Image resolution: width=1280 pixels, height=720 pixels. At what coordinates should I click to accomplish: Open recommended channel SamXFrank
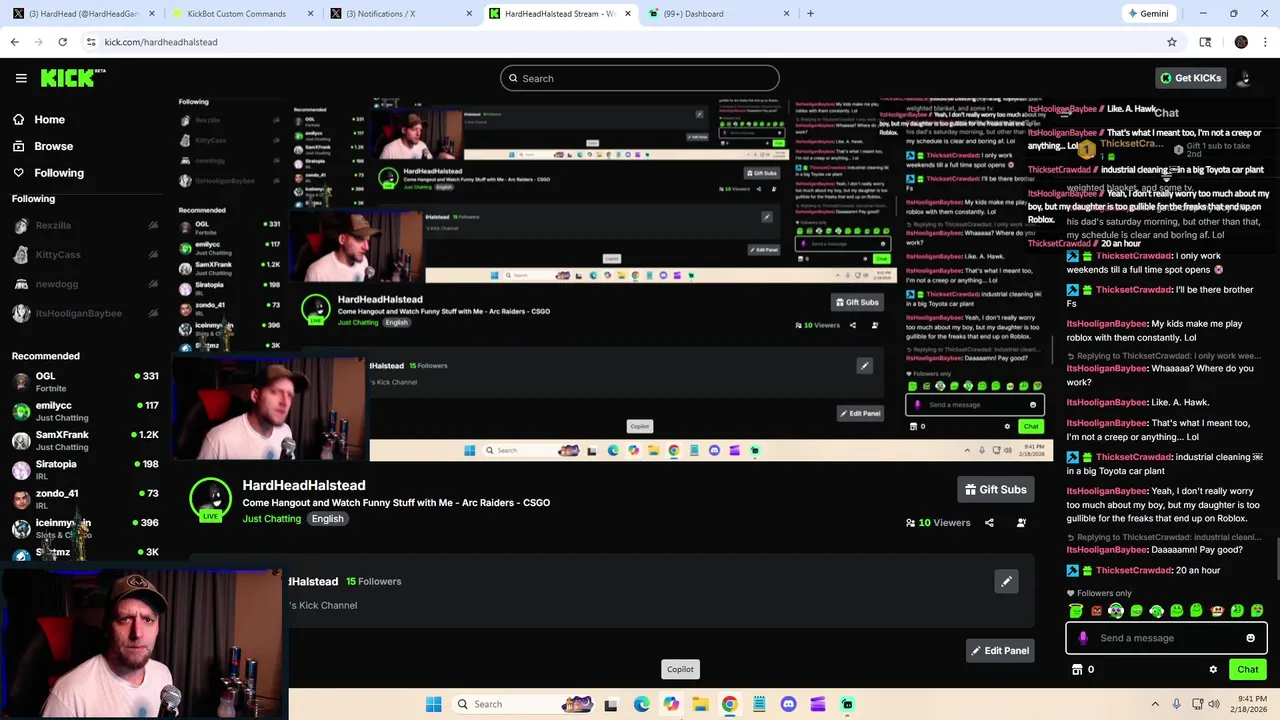click(x=85, y=440)
